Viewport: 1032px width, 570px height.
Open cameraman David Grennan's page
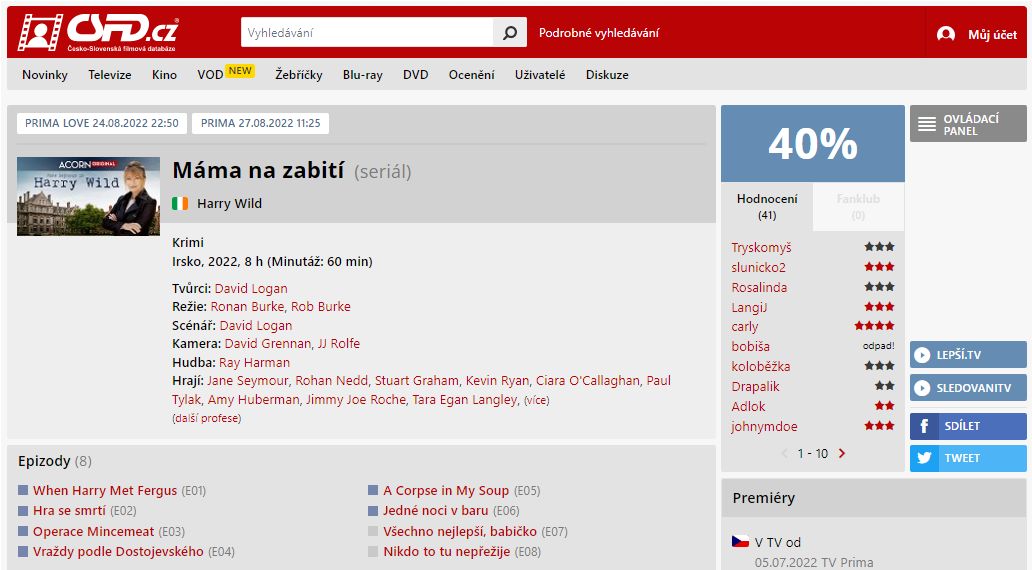click(x=267, y=344)
